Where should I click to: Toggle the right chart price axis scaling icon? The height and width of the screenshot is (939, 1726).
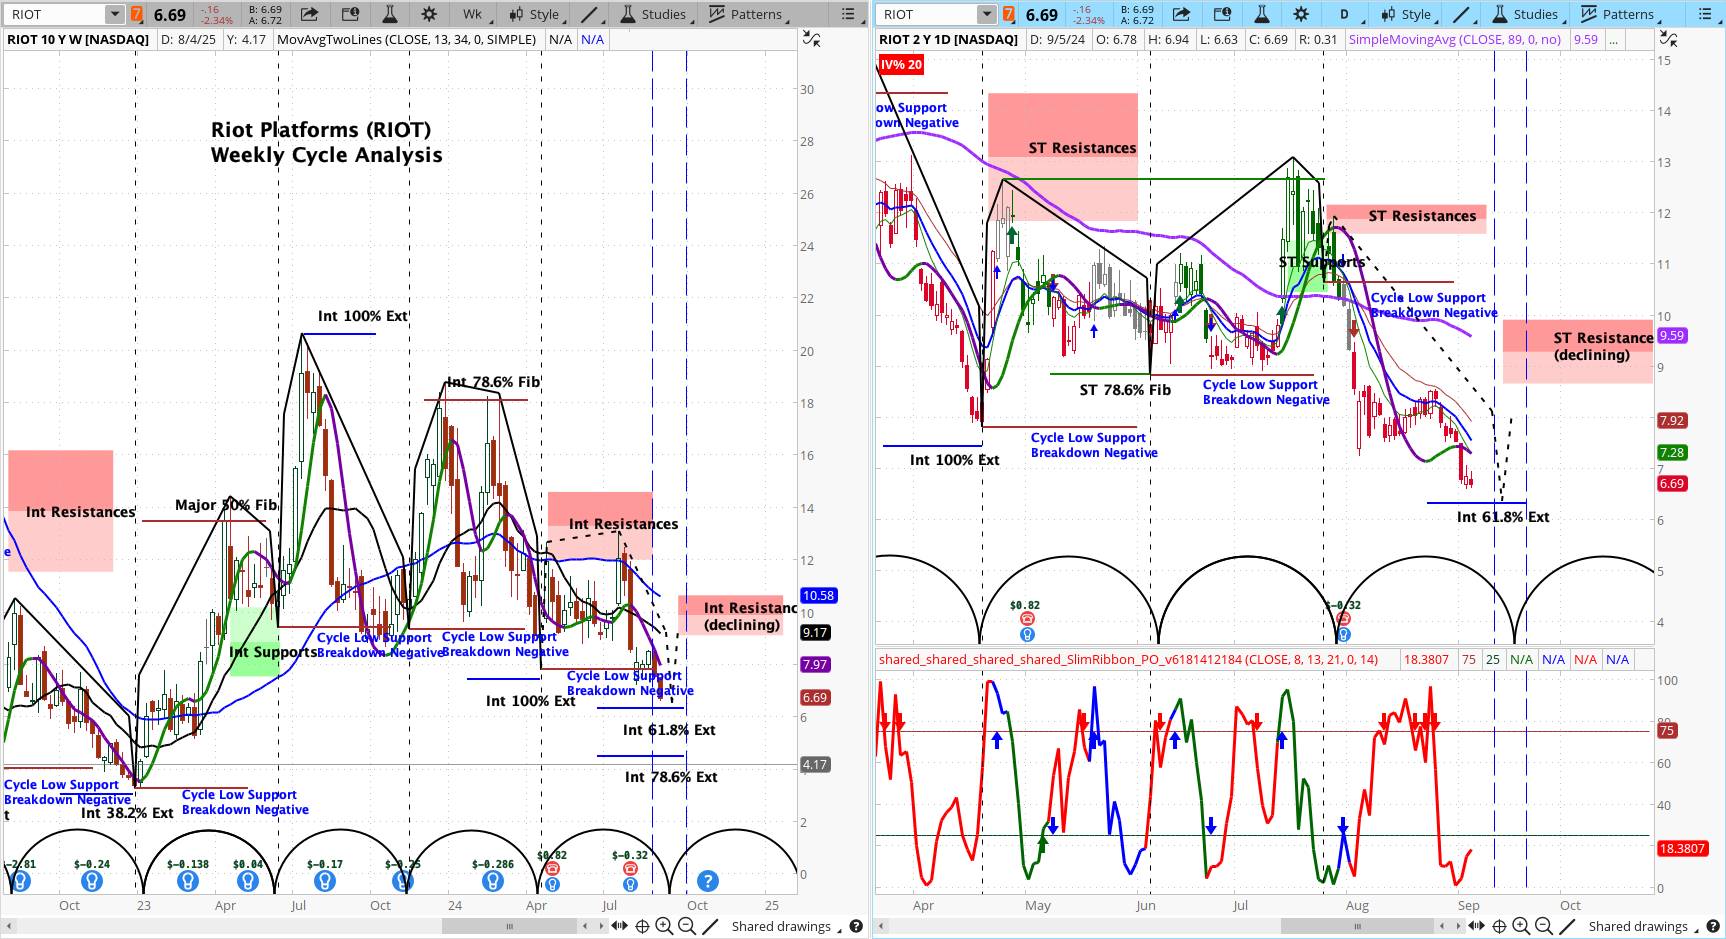click(x=1668, y=39)
